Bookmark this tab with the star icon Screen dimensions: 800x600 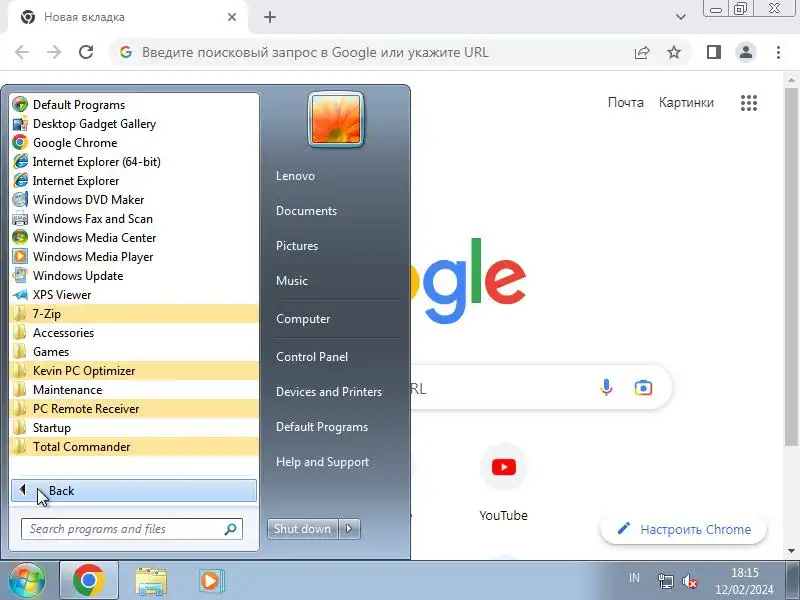click(674, 52)
